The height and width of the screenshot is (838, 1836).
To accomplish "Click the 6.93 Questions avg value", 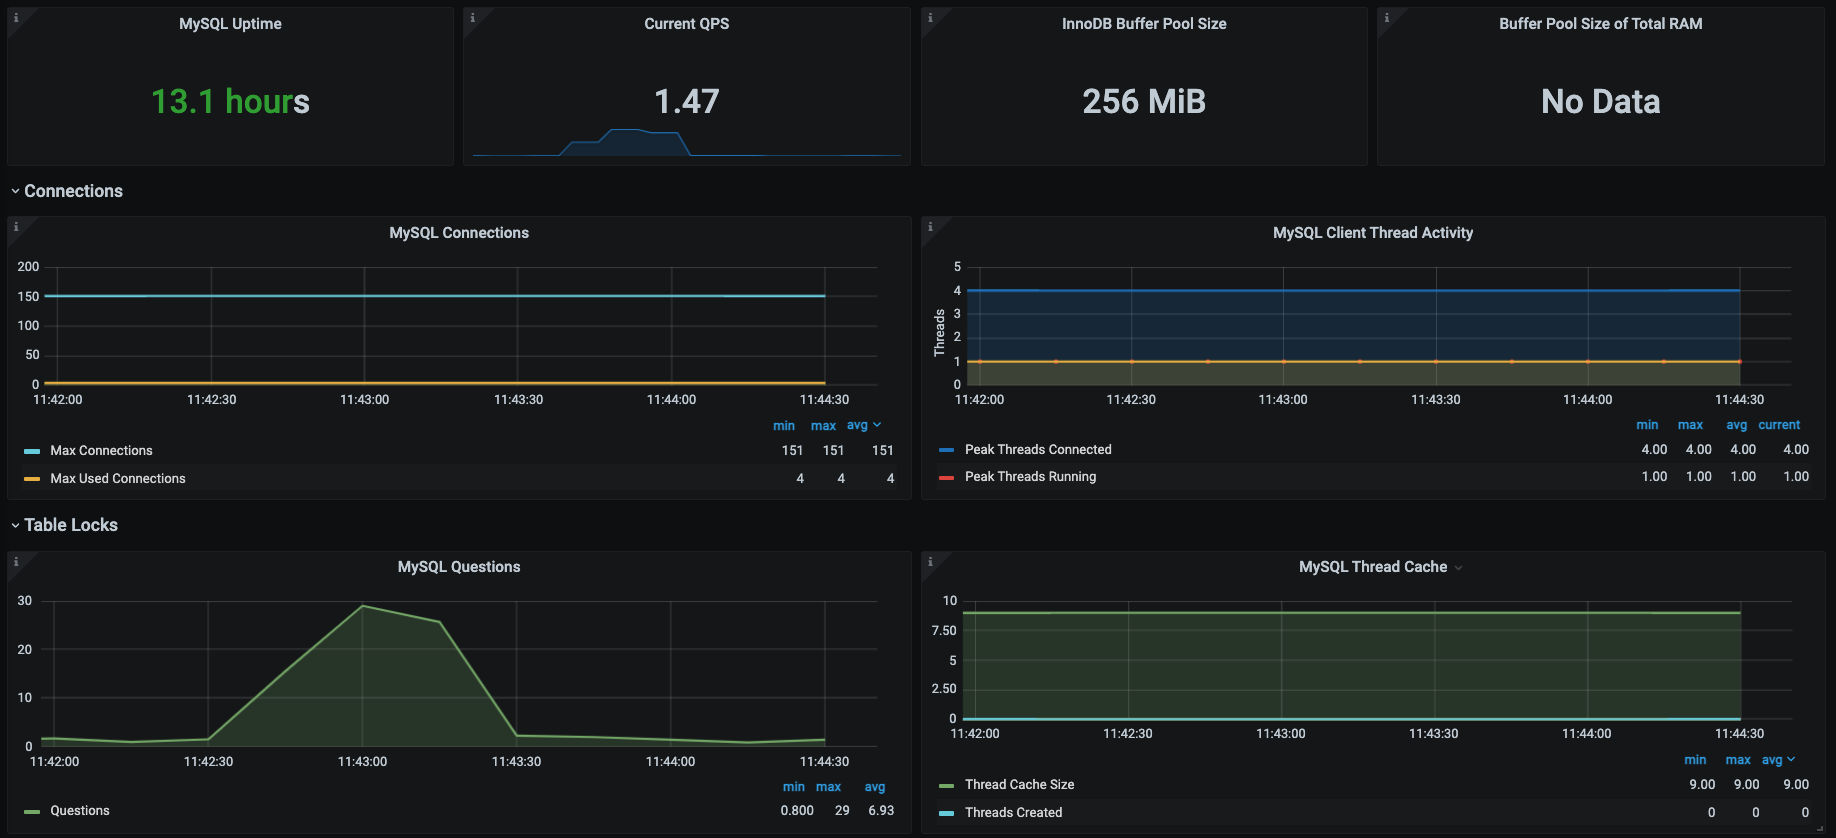I will click(881, 811).
